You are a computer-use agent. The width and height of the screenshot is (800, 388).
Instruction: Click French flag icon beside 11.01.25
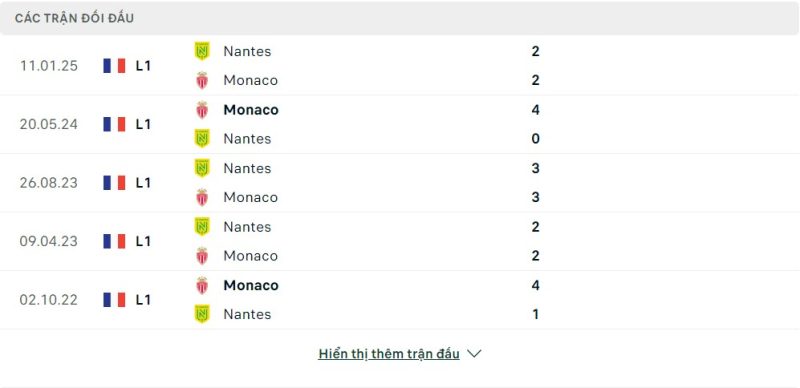click(x=114, y=66)
